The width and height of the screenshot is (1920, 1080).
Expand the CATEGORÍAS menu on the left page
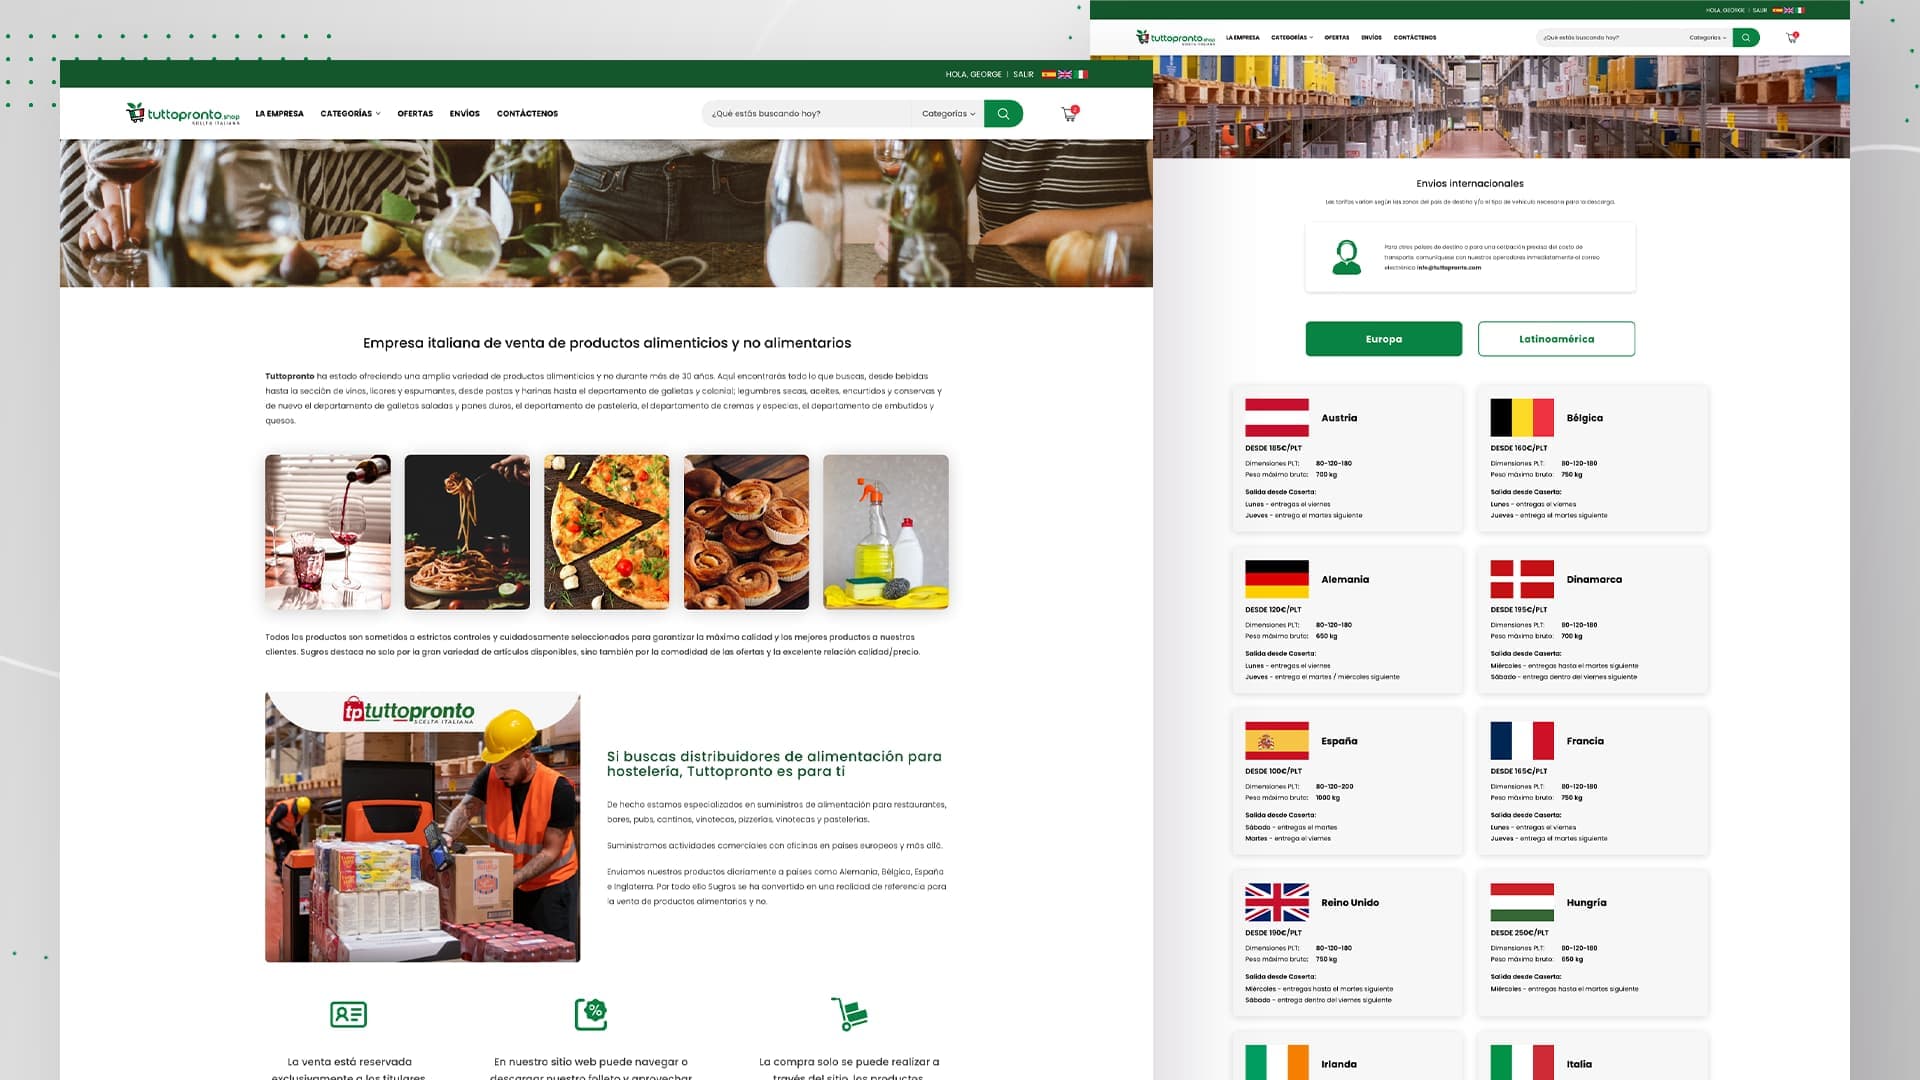tap(350, 114)
